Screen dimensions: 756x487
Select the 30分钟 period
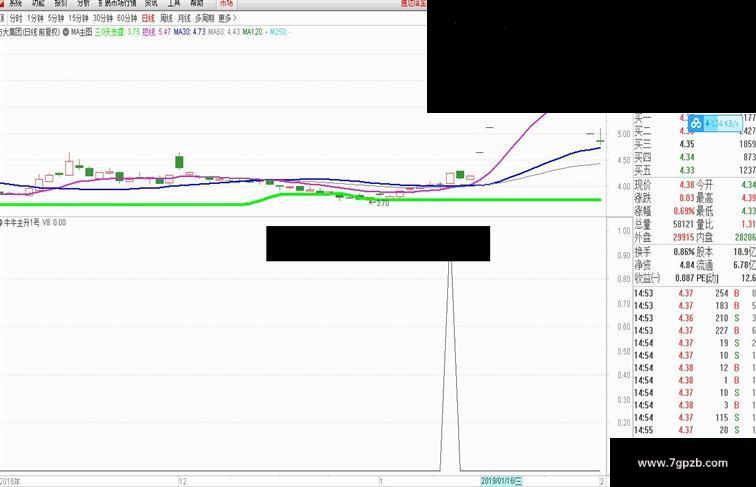coord(103,18)
